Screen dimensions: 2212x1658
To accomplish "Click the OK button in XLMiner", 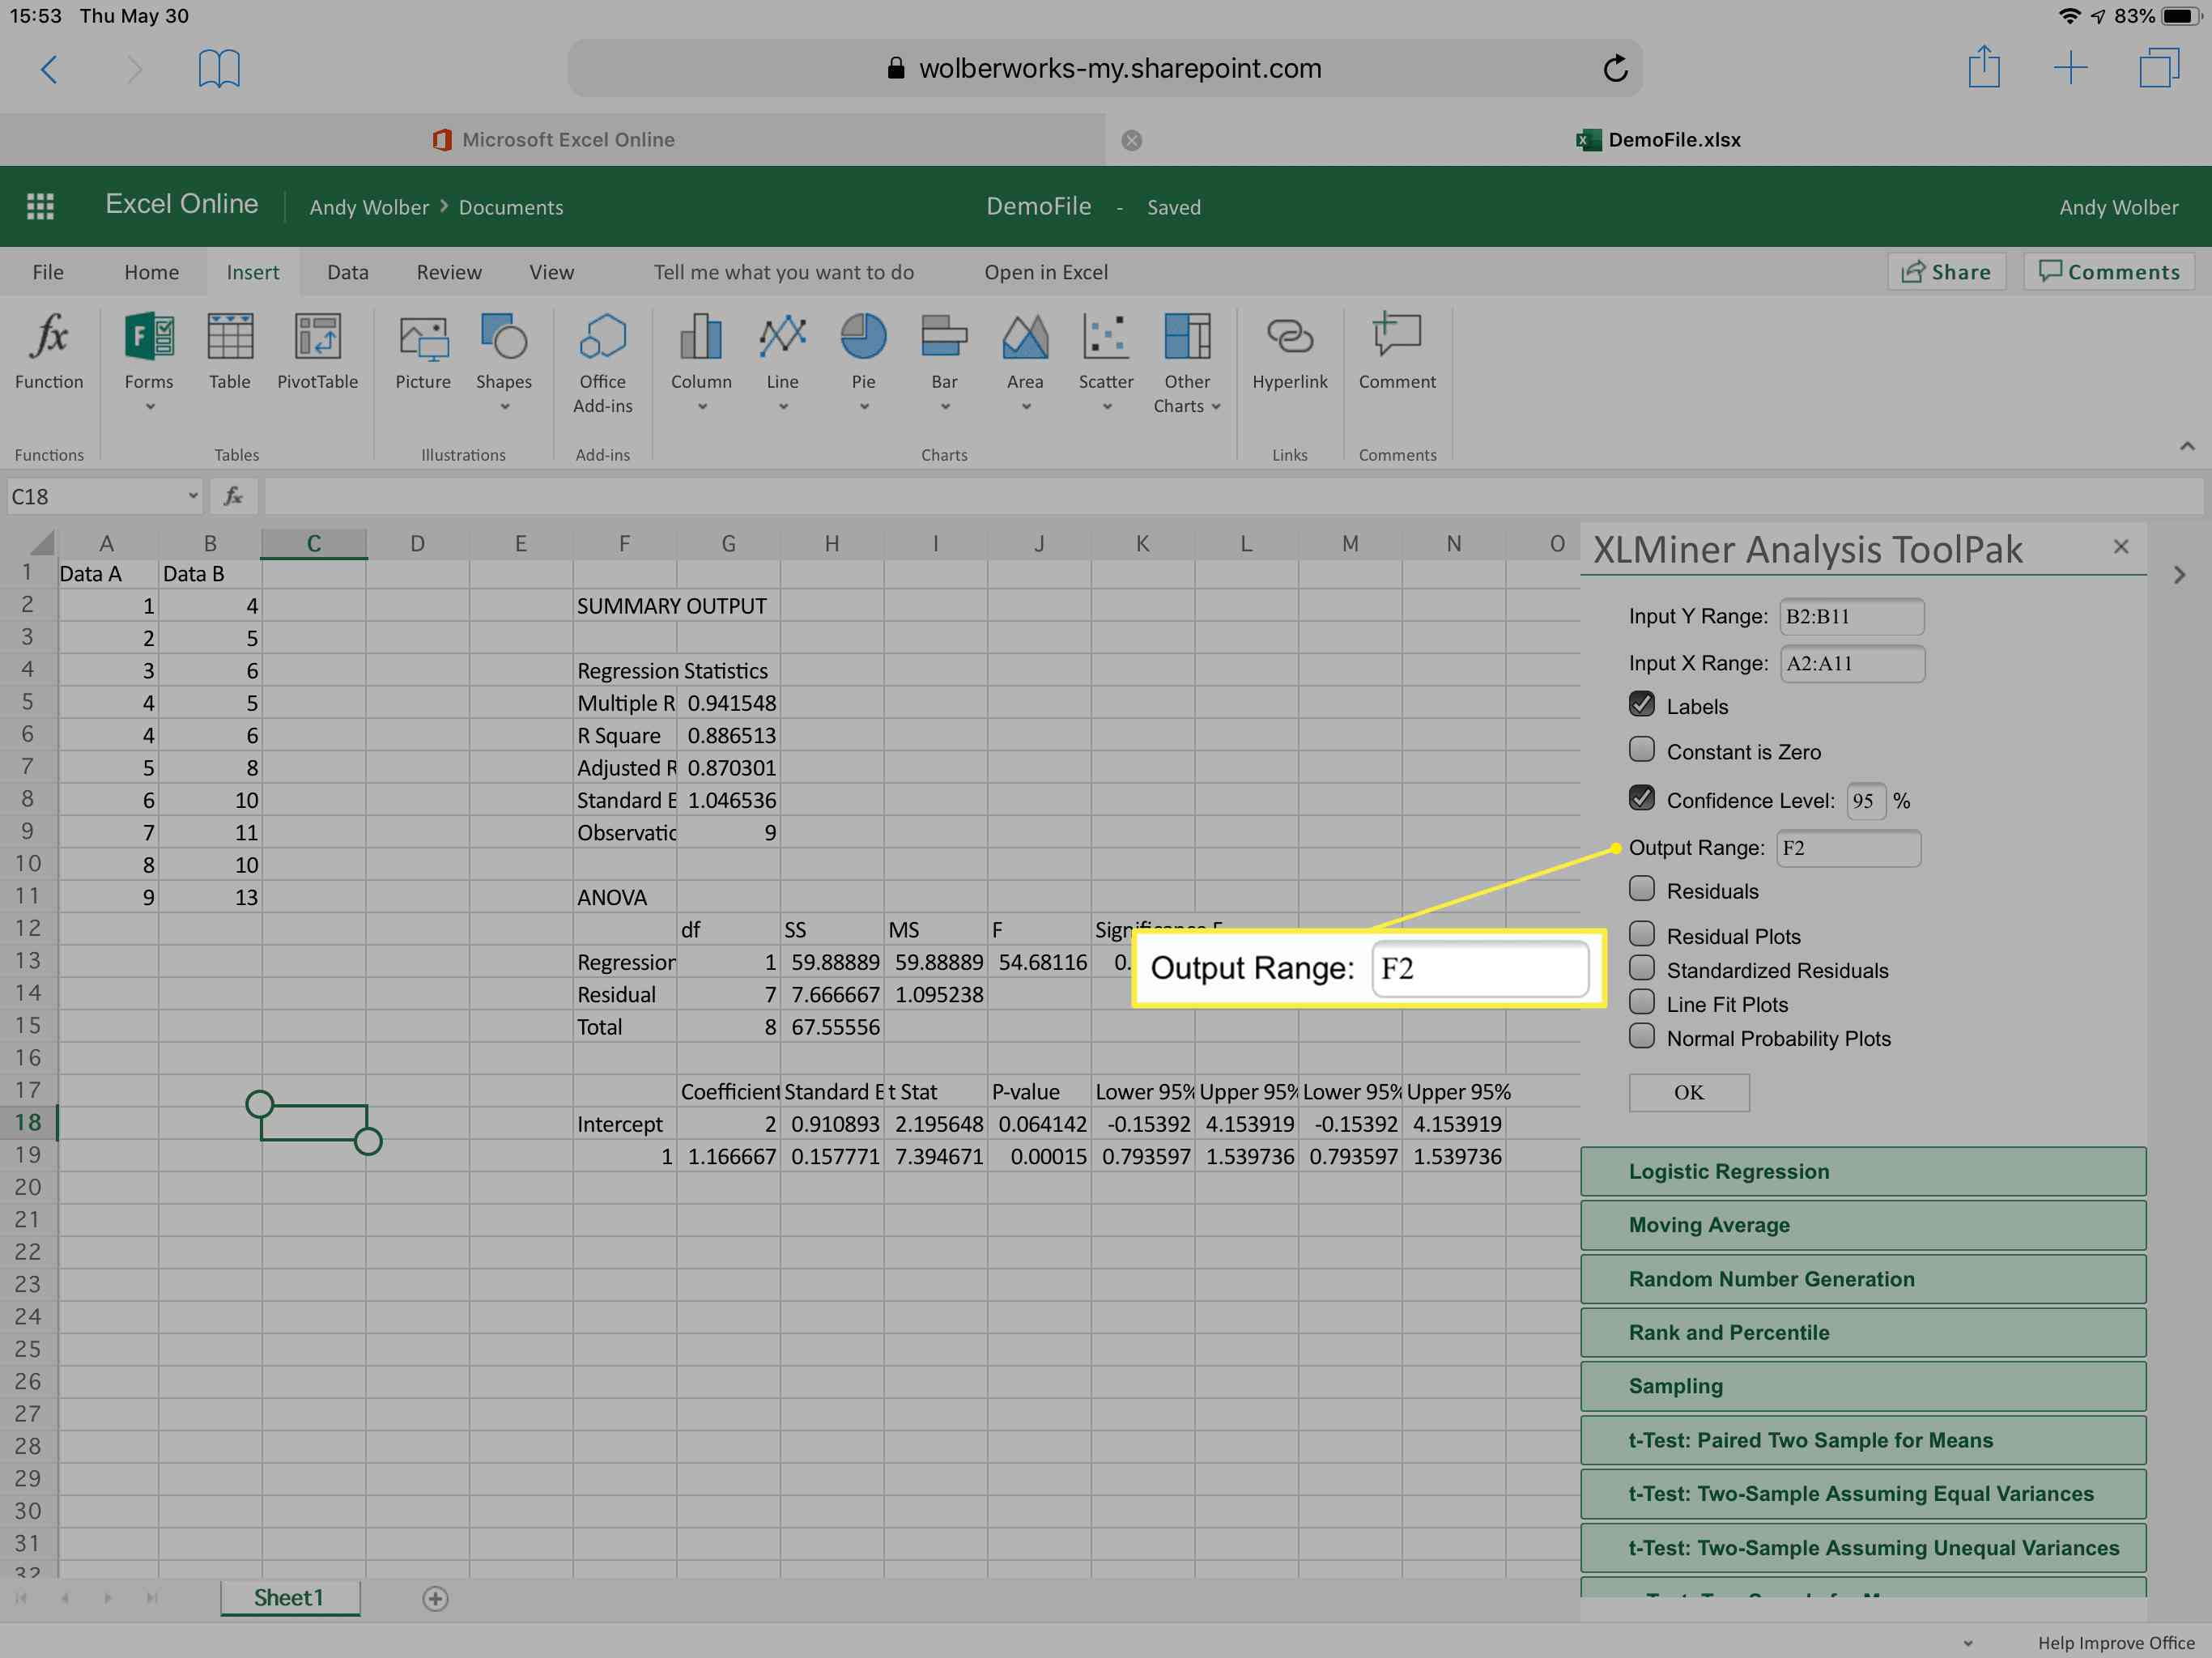I will [1687, 1092].
